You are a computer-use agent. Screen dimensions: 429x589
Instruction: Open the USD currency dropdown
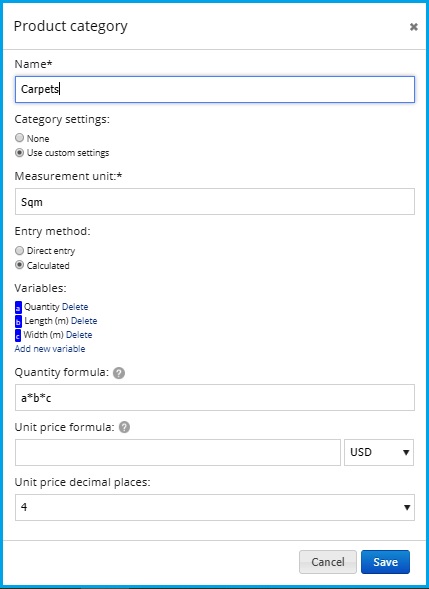point(379,452)
